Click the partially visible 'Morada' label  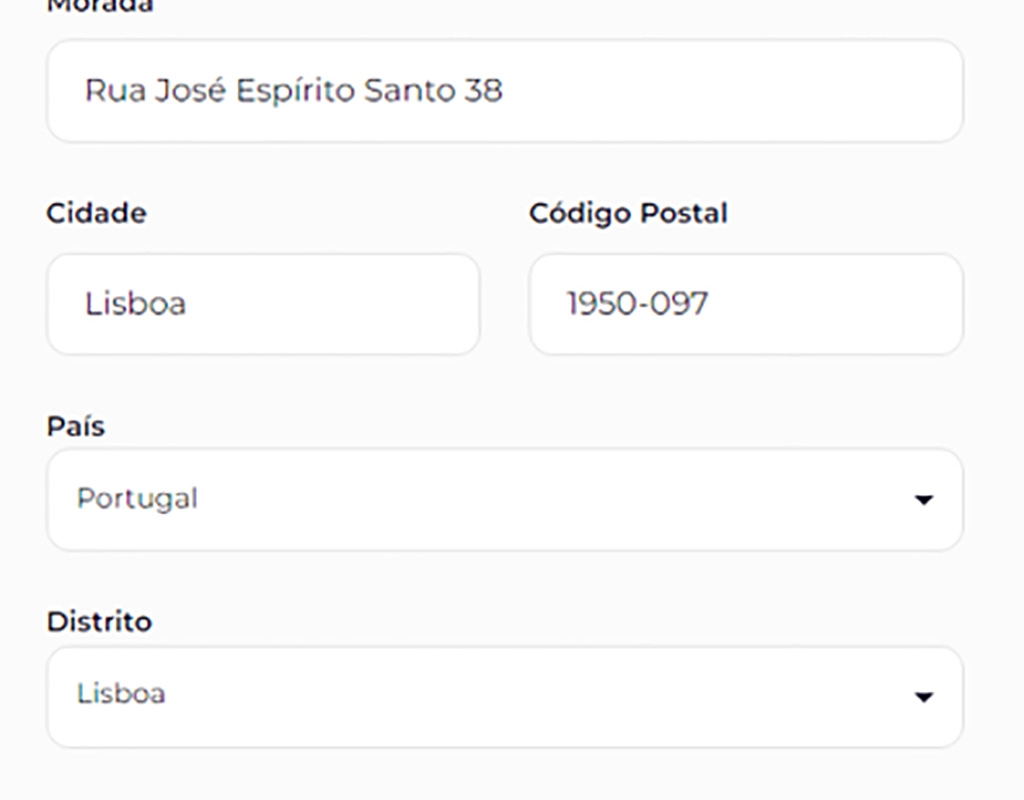click(x=99, y=6)
